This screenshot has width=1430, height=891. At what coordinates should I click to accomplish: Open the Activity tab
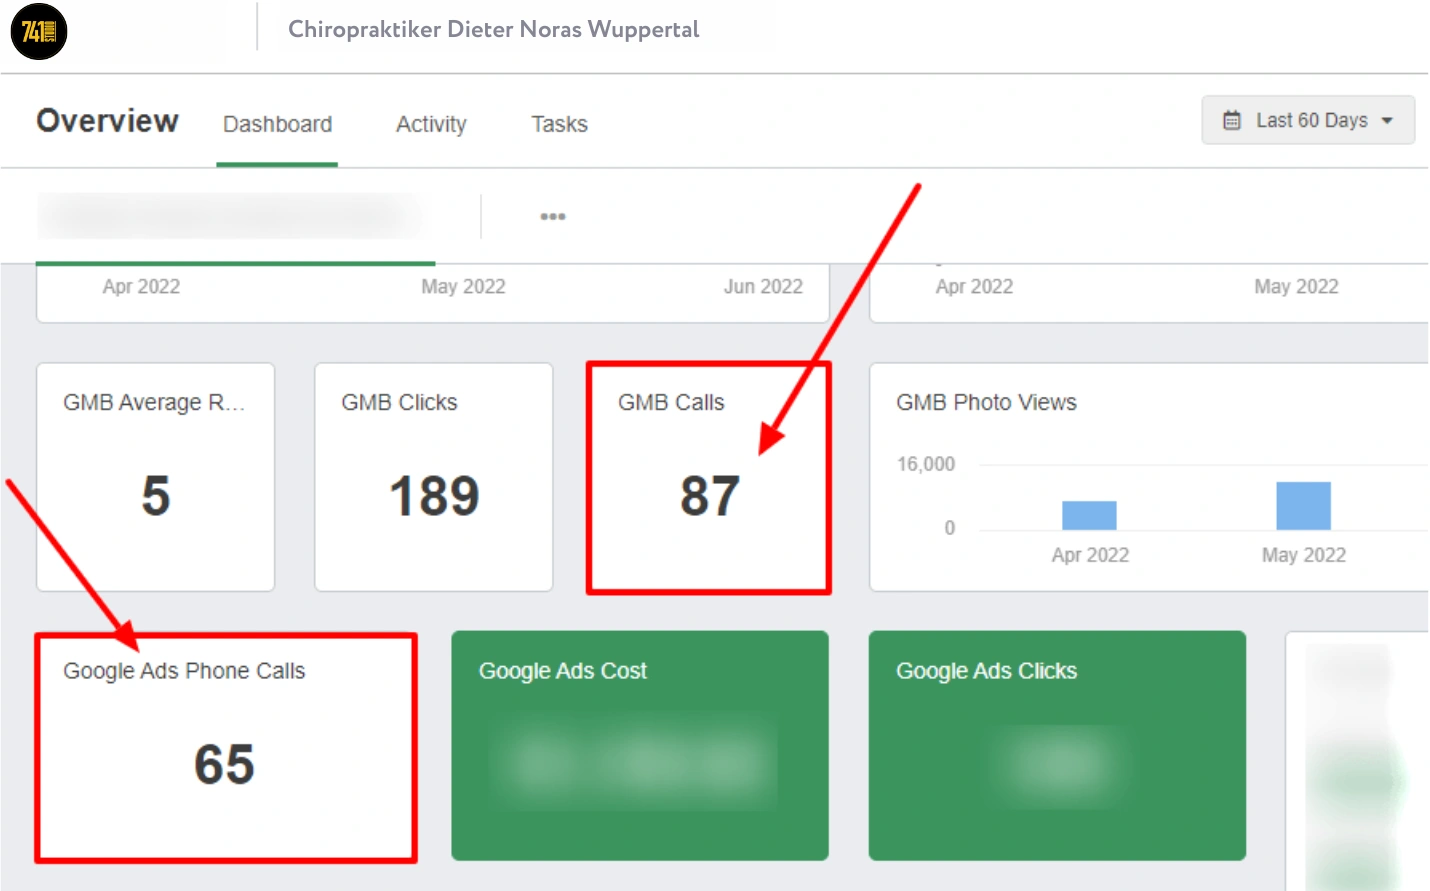(x=431, y=125)
